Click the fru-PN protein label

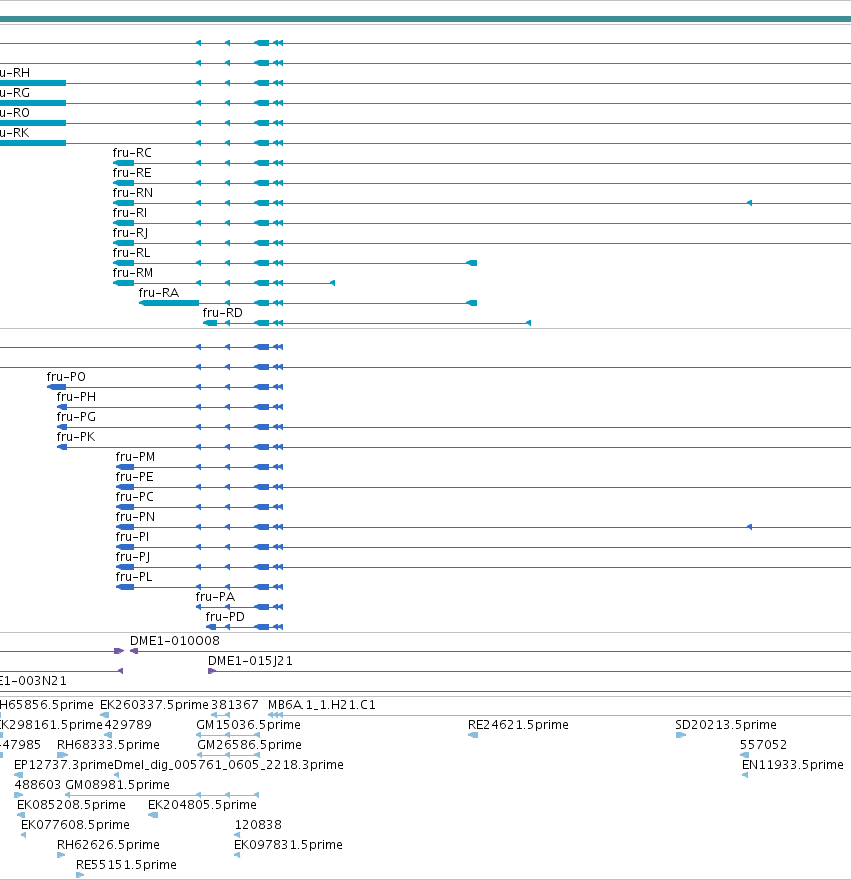tap(135, 517)
